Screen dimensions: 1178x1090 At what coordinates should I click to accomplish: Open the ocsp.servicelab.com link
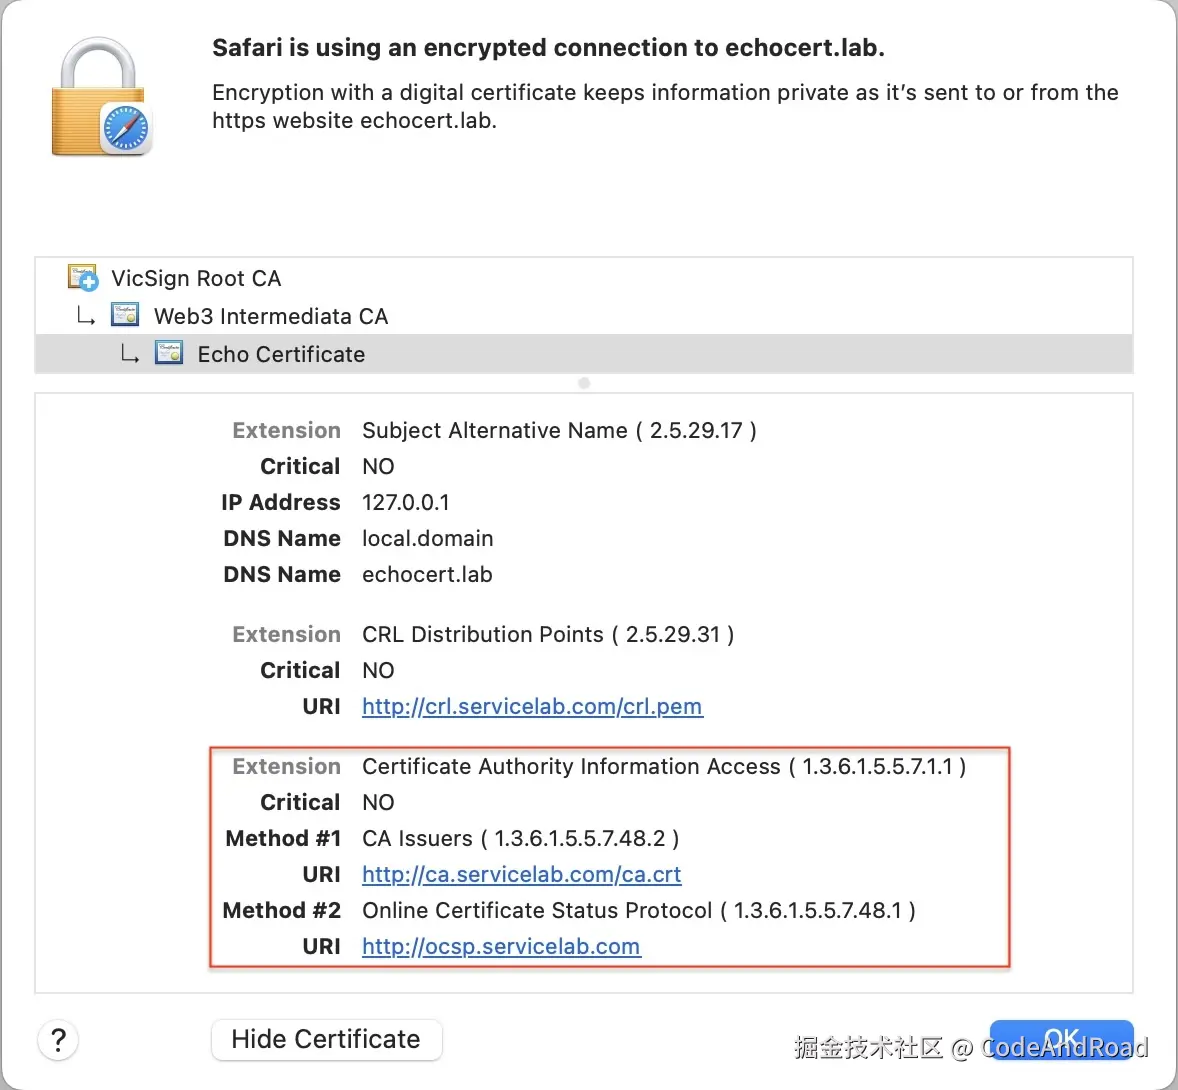(501, 947)
